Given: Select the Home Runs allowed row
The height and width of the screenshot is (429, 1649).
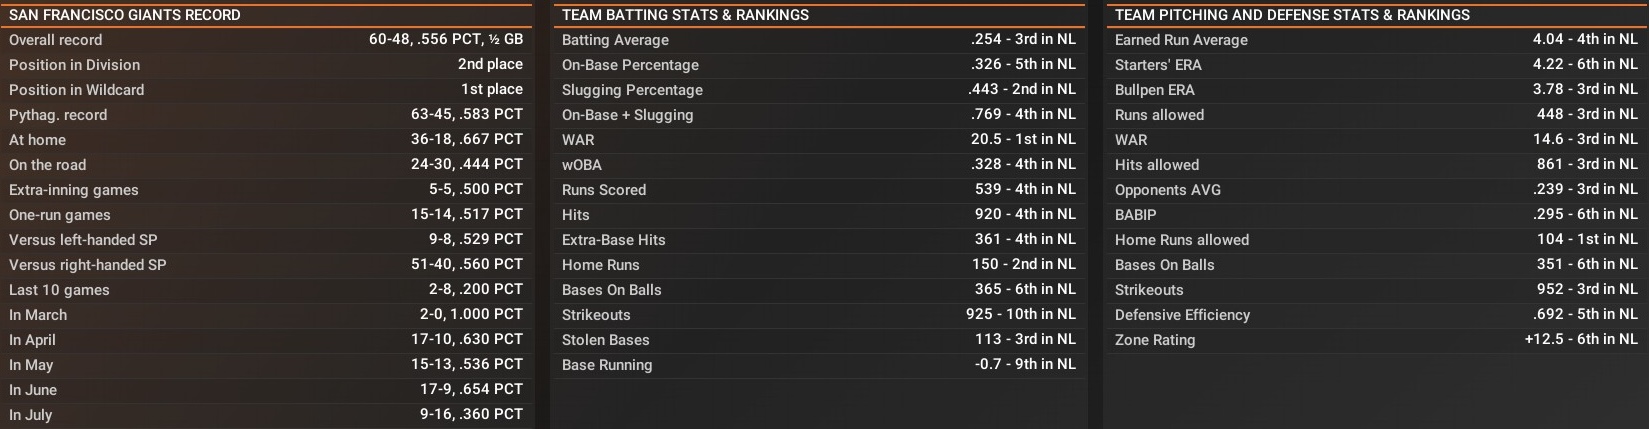Looking at the screenshot, I should [x=1375, y=240].
